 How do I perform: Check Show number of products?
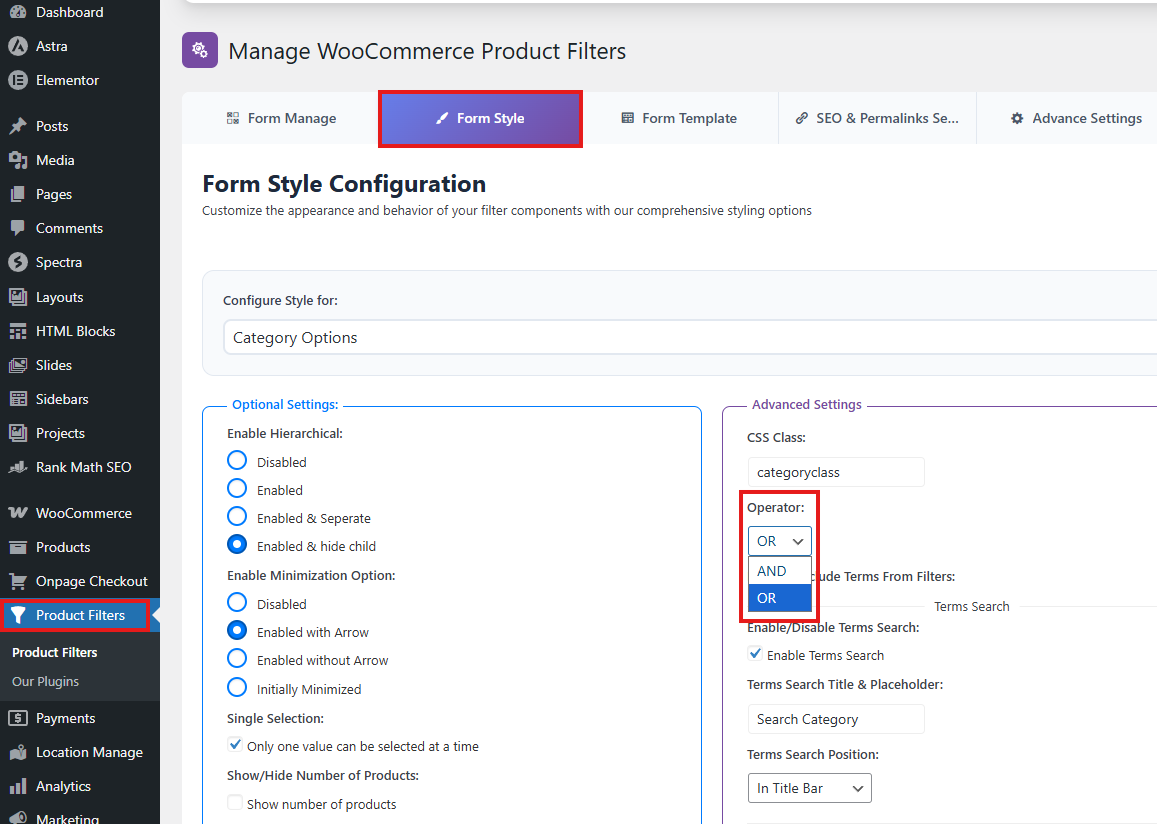(235, 803)
